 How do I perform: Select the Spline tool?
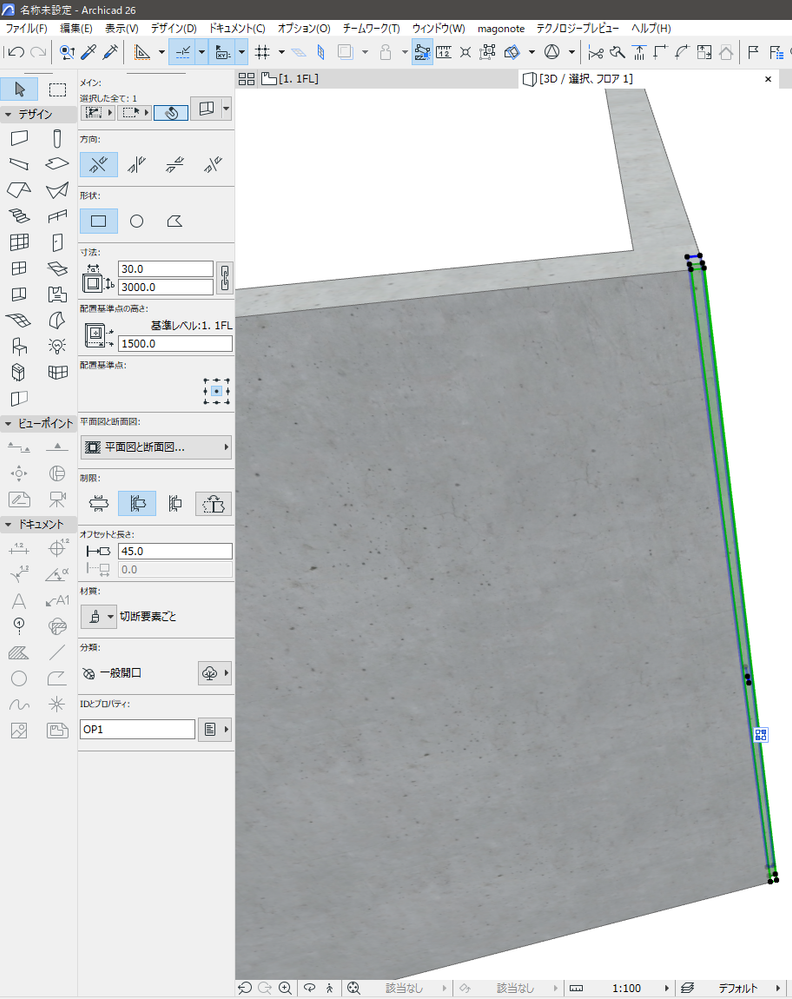pos(19,704)
